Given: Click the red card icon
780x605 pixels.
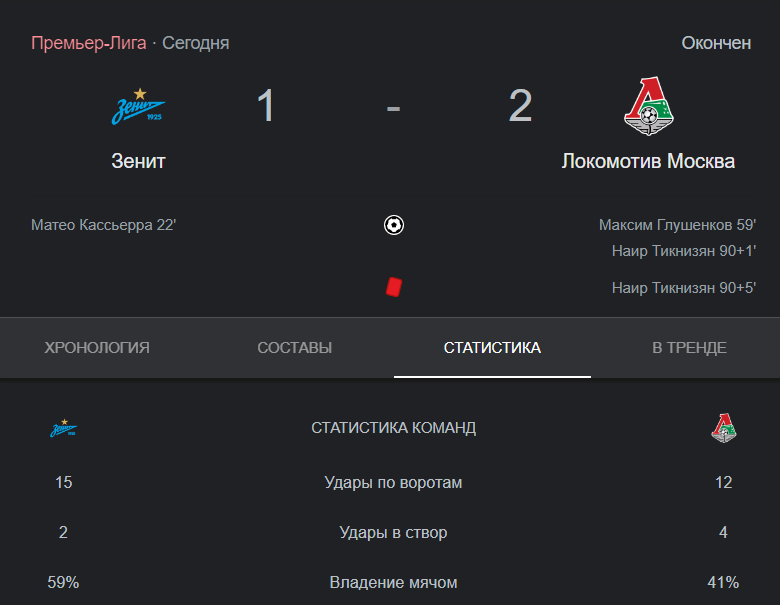Looking at the screenshot, I should 393,287.
